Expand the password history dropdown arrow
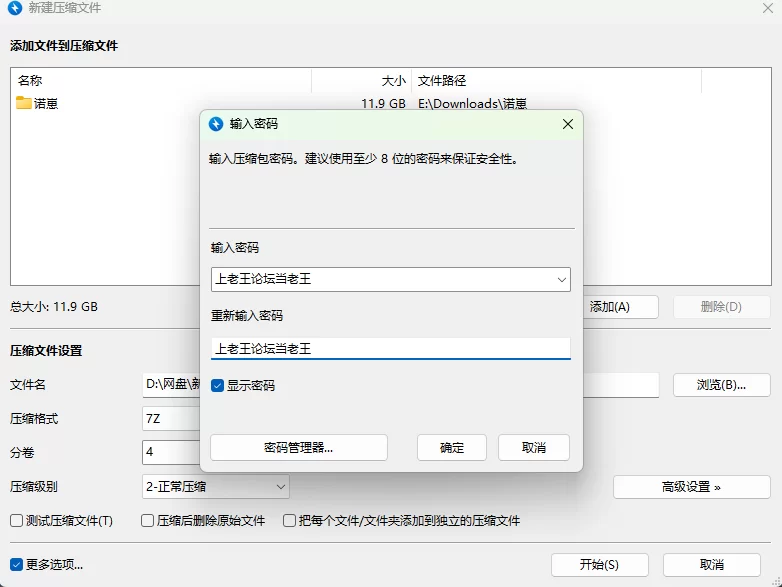 (562, 280)
